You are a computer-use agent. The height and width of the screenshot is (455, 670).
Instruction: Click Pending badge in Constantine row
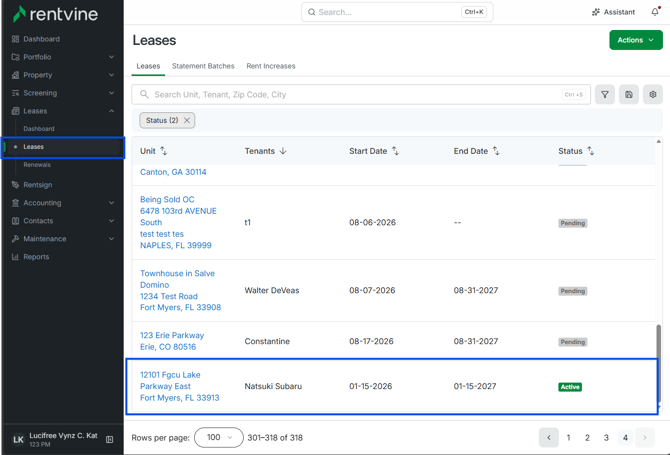pos(573,342)
